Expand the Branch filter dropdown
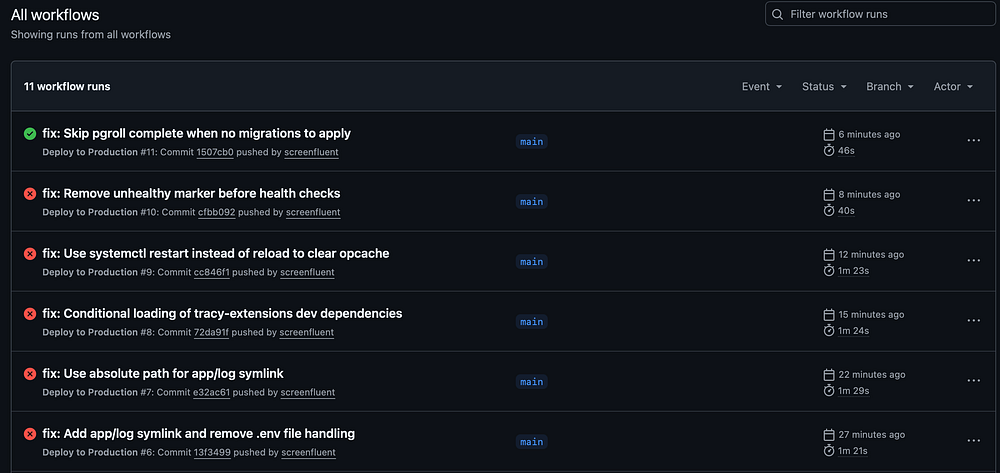The height and width of the screenshot is (473, 1000). tap(890, 87)
